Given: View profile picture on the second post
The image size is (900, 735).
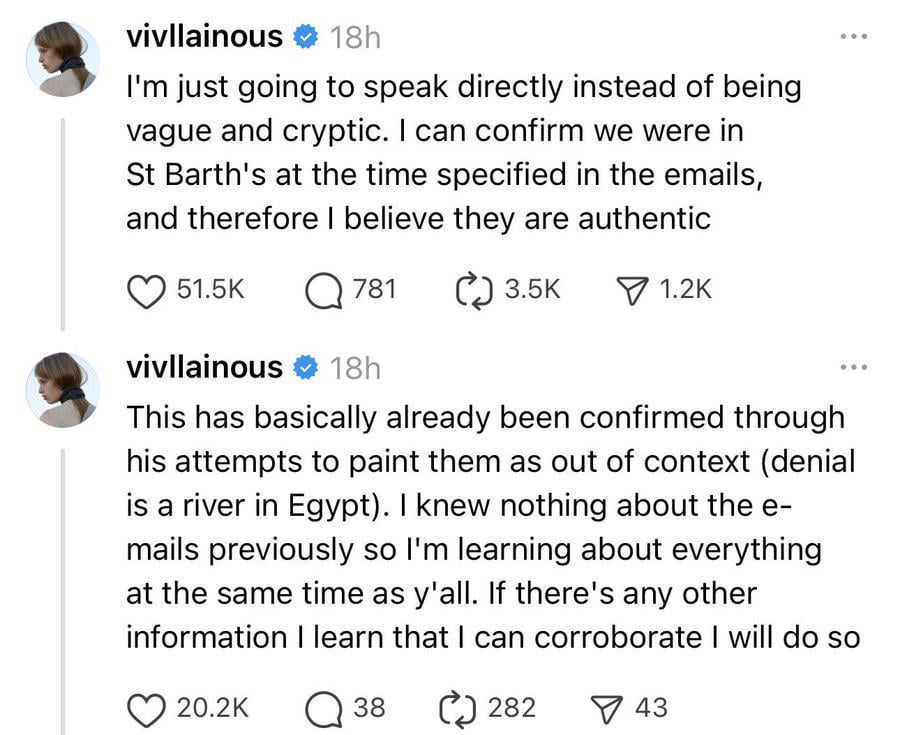Looking at the screenshot, I should click(x=62, y=390).
